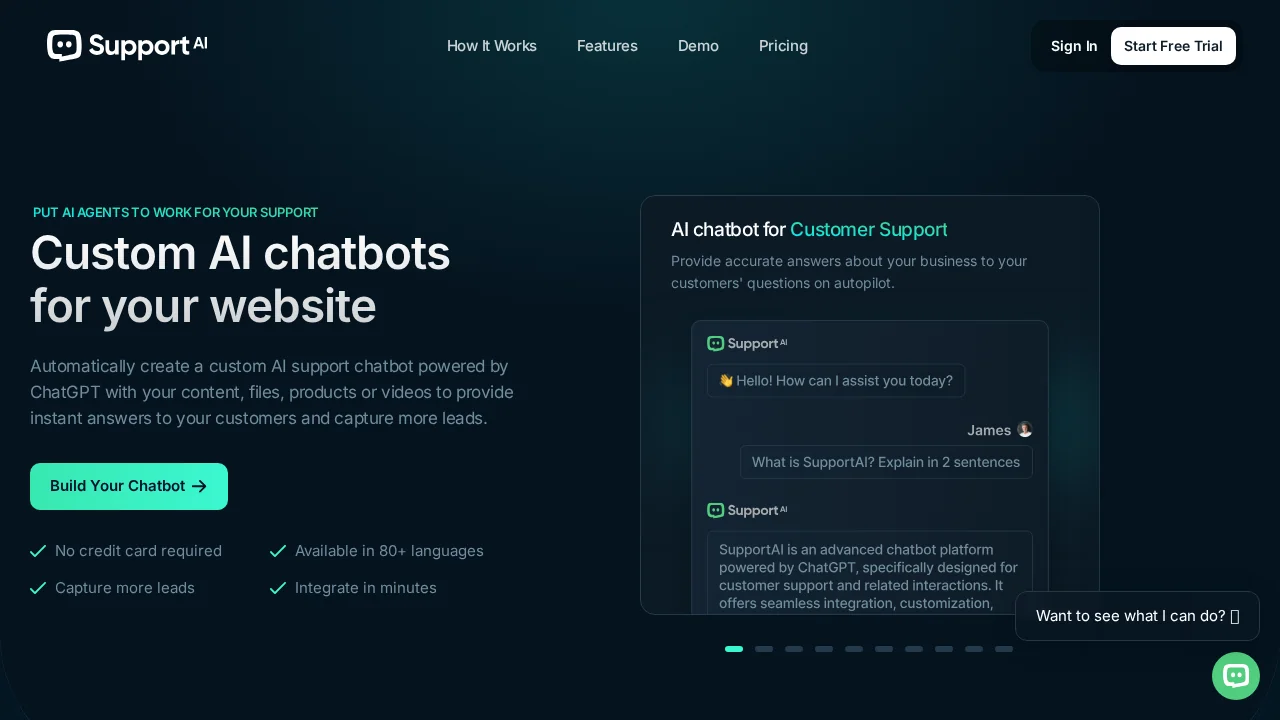Image resolution: width=1280 pixels, height=720 pixels.
Task: Click Build Your Chatbot
Action: [x=129, y=486]
